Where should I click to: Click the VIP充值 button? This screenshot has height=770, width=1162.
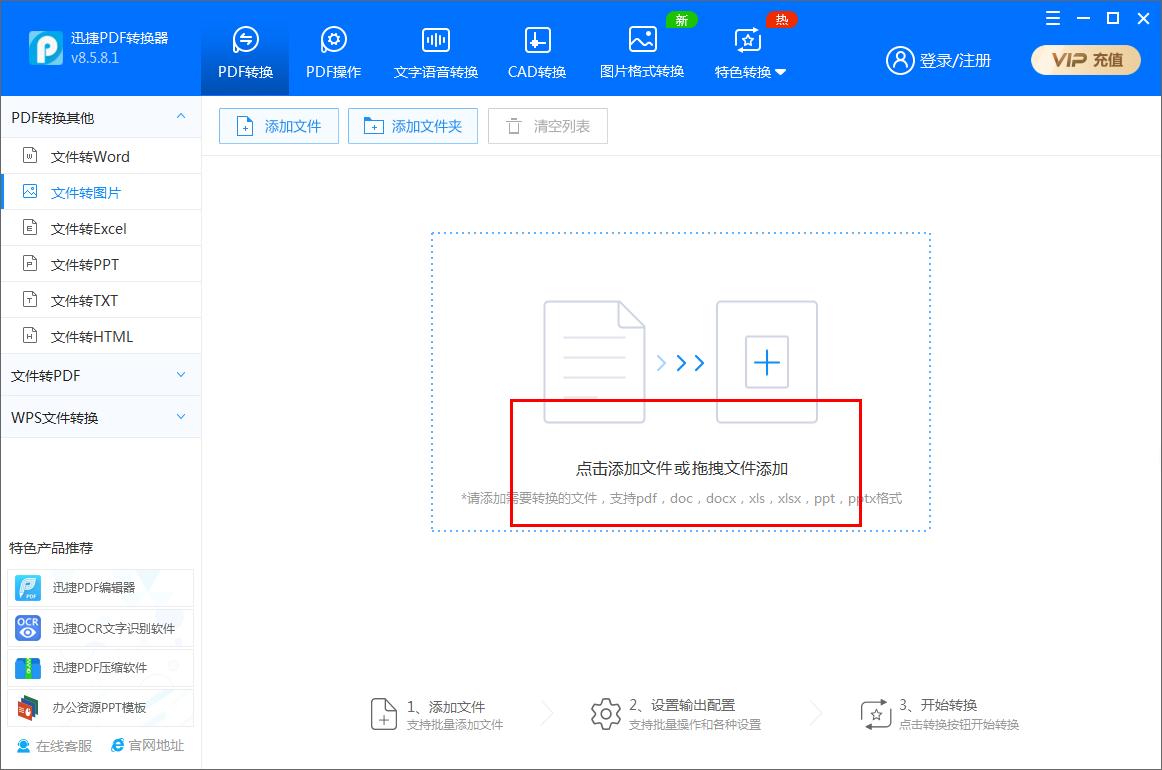point(1085,60)
